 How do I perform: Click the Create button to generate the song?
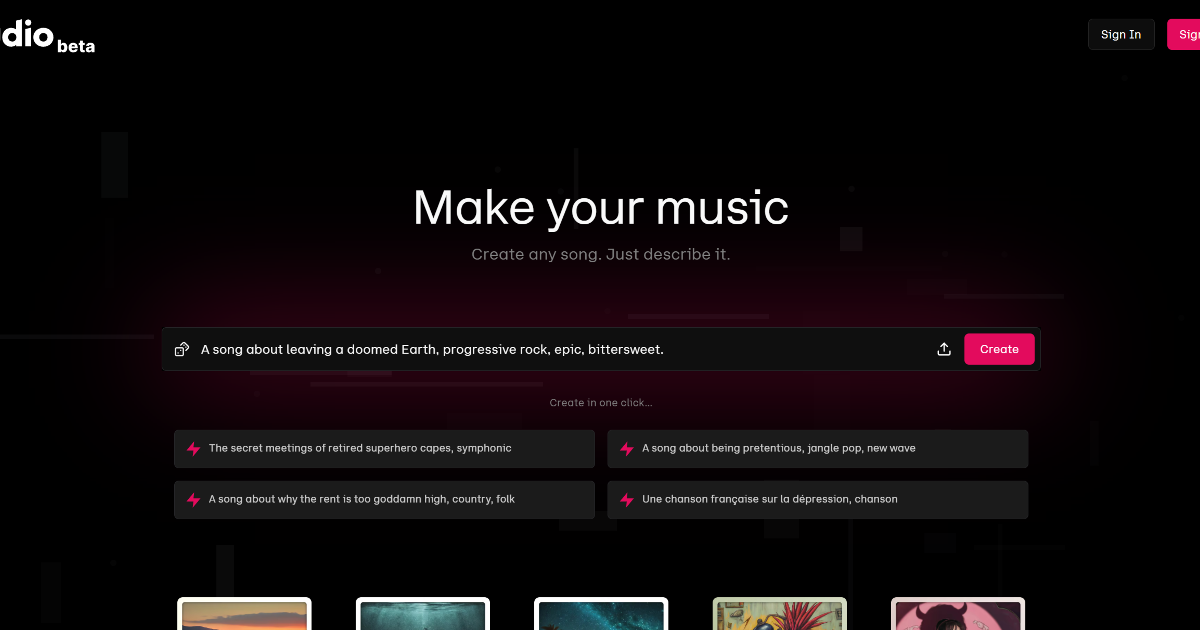click(999, 349)
